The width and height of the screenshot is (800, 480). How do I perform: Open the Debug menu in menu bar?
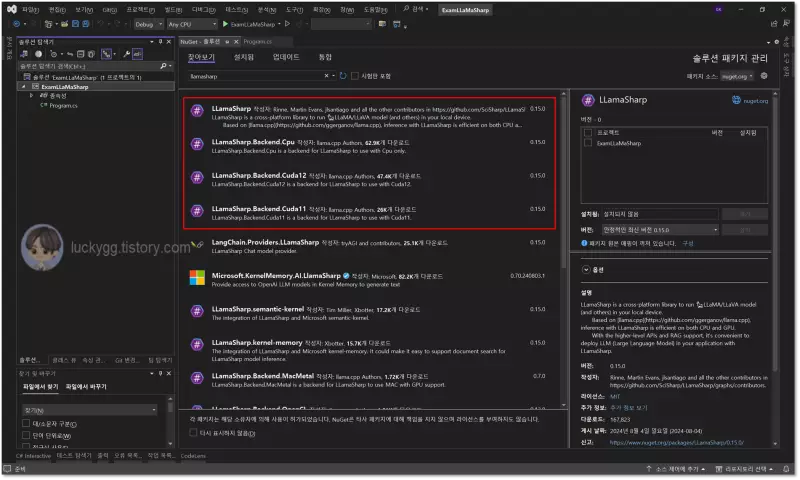(204, 10)
